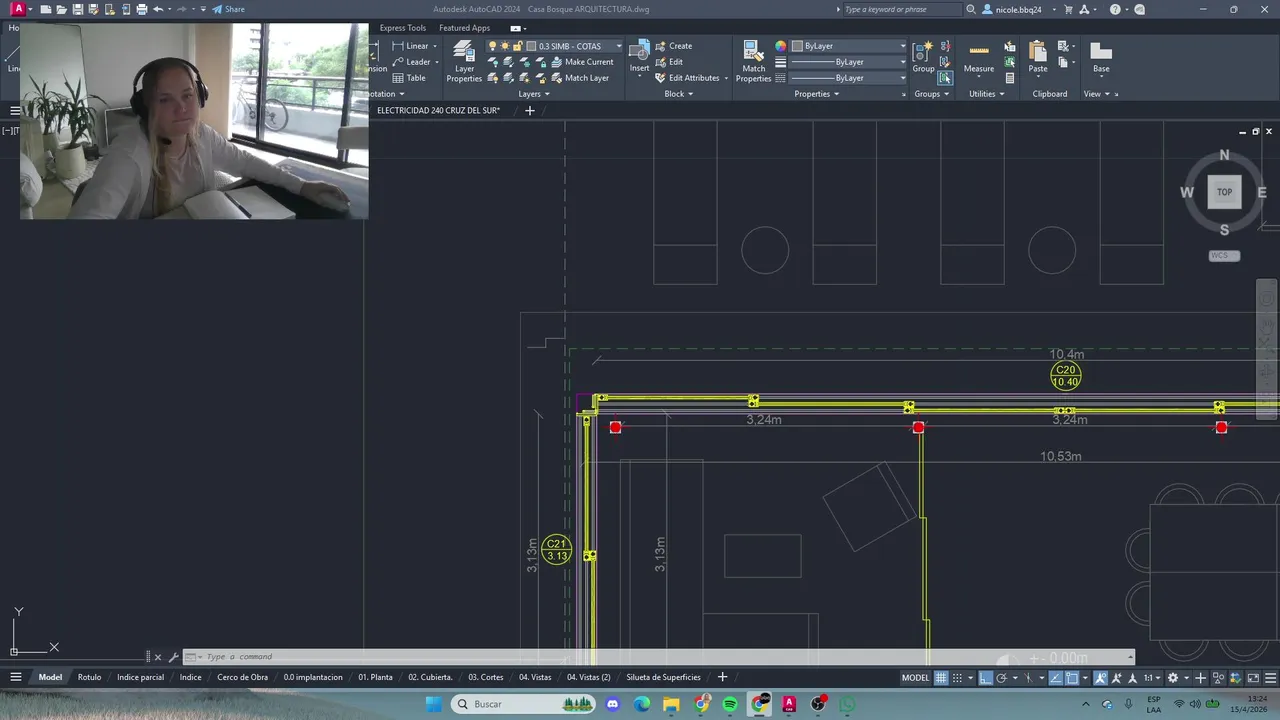Click the Share button
This screenshot has height=720, width=1280.
(228, 9)
